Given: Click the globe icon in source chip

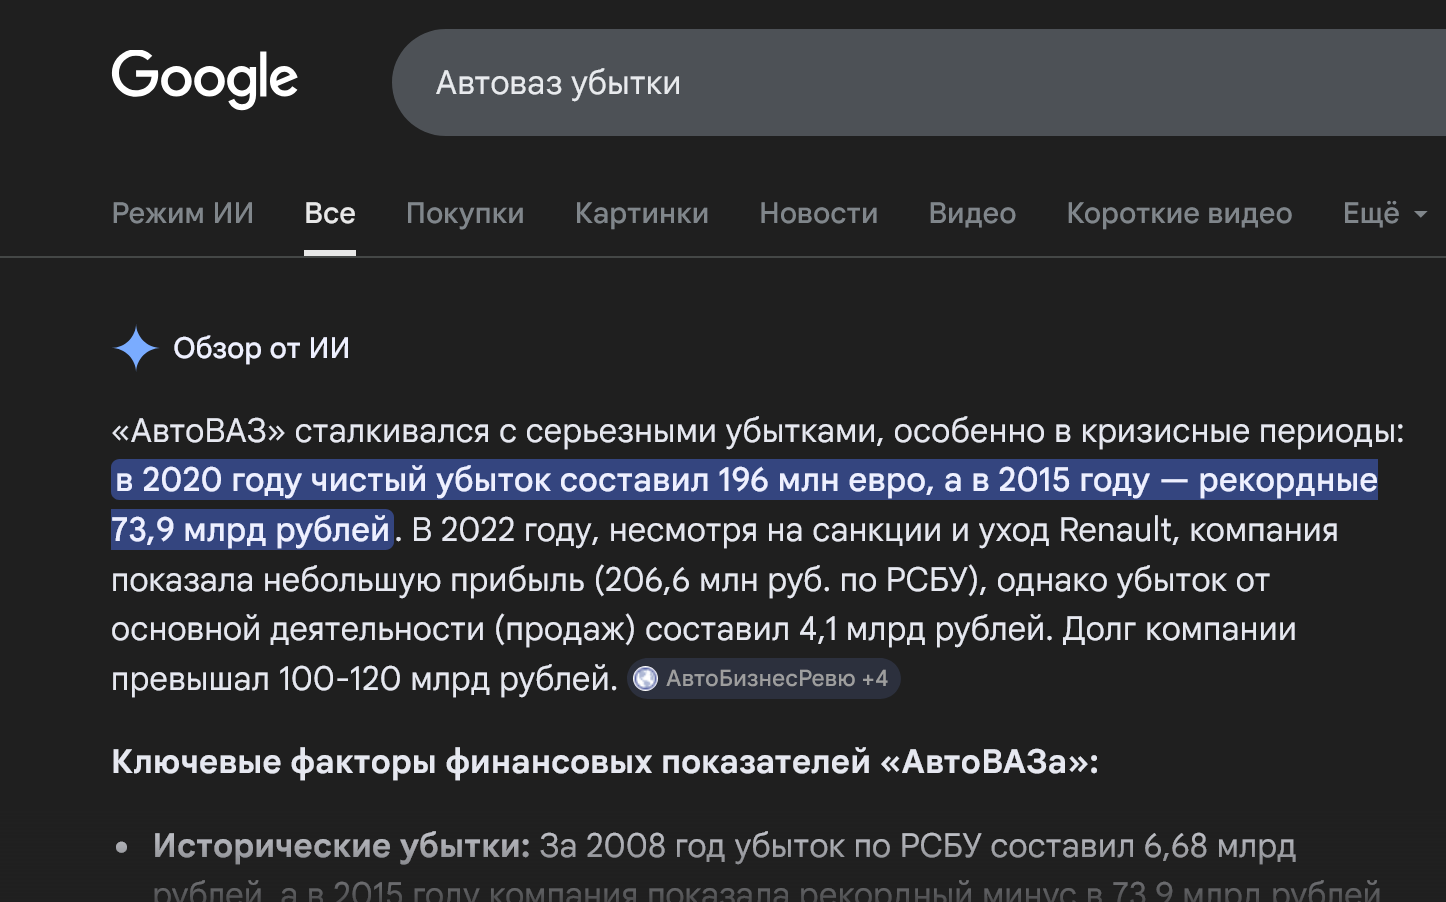Looking at the screenshot, I should 646,679.
